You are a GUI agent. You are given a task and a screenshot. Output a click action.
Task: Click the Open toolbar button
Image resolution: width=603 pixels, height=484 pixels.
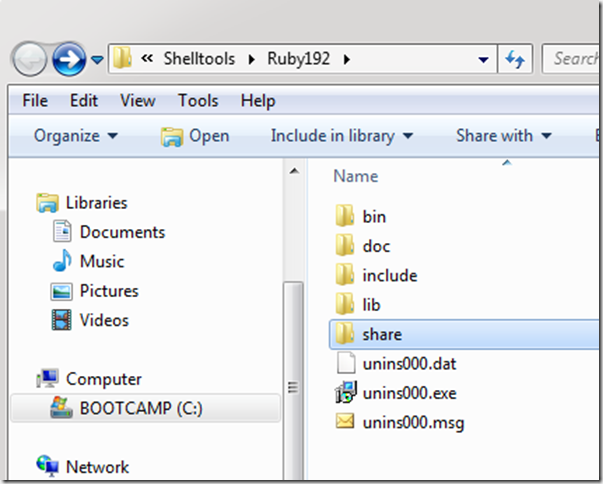pyautogui.click(x=196, y=136)
